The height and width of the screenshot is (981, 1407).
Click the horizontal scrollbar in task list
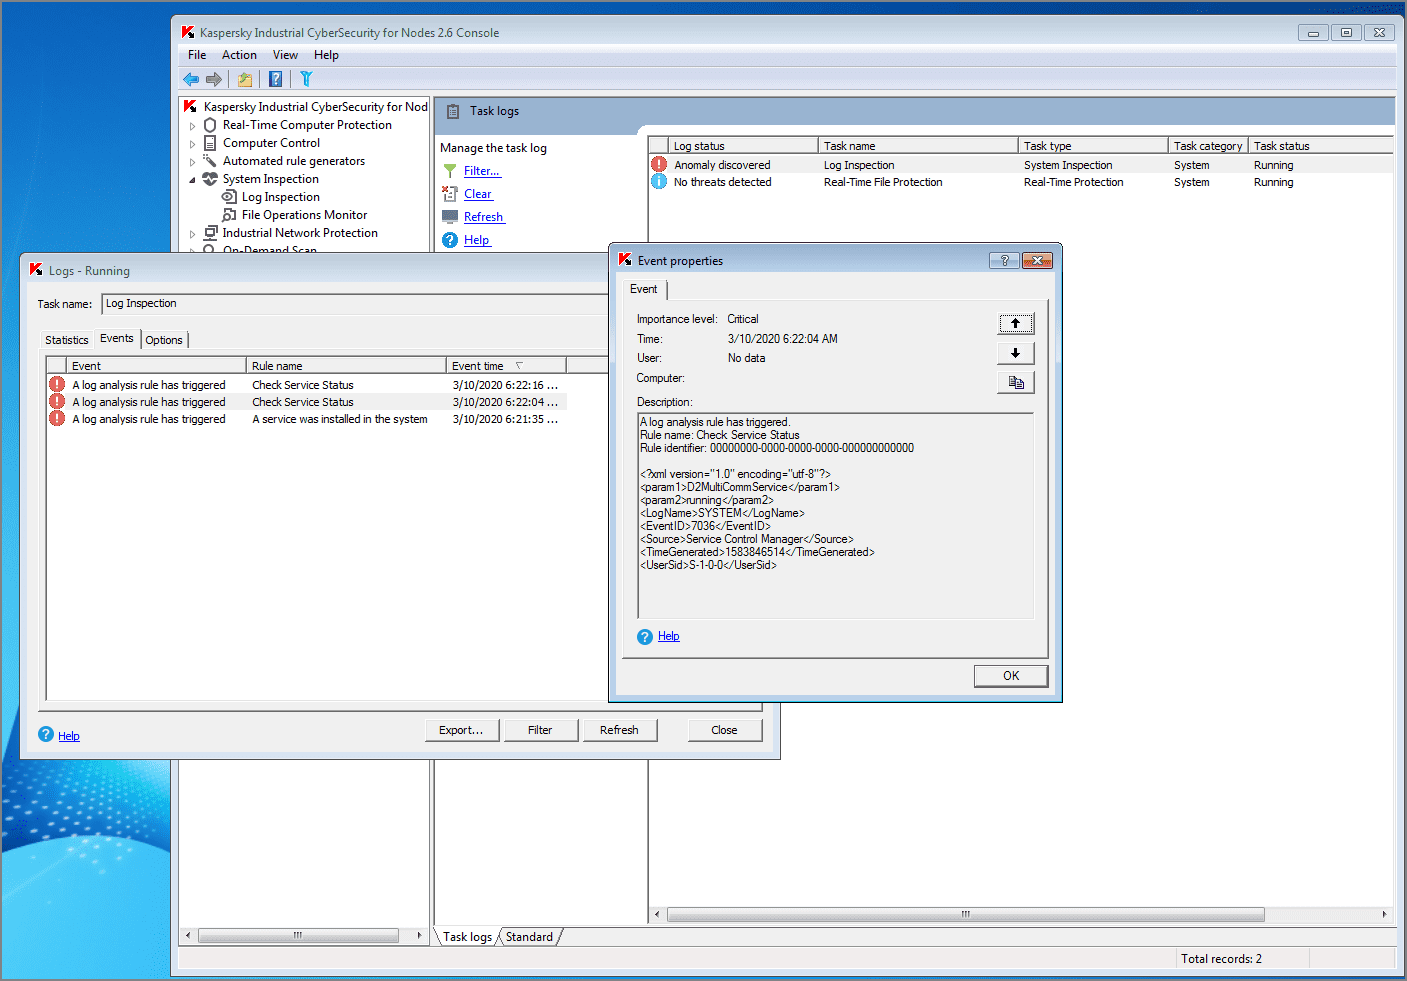965,914
